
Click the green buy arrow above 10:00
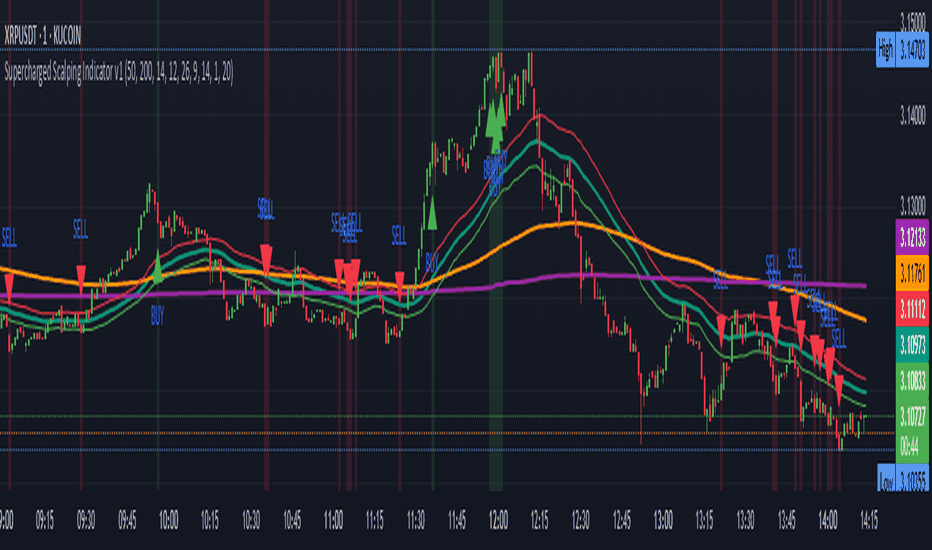coord(158,266)
